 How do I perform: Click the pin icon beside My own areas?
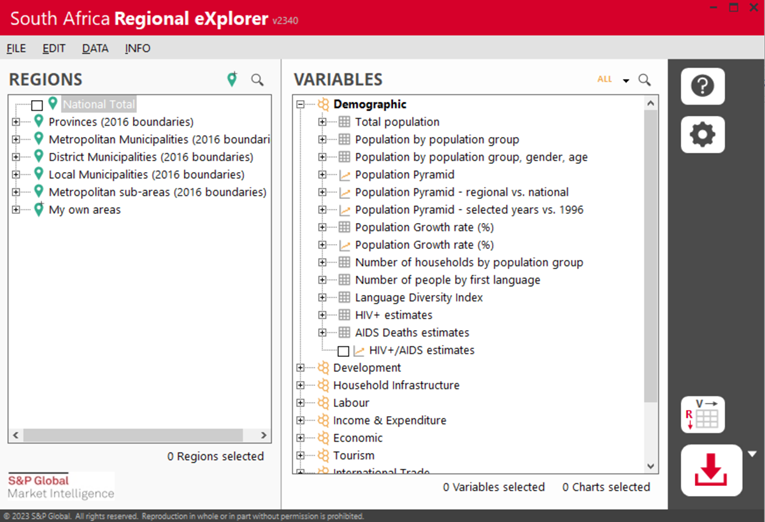39,209
